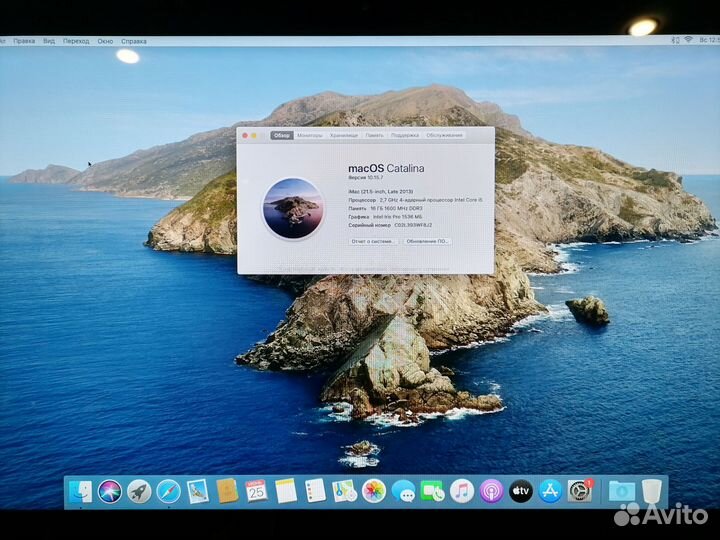Click the Отчет о системе button
Viewport: 720px width, 540px height.
point(372,242)
